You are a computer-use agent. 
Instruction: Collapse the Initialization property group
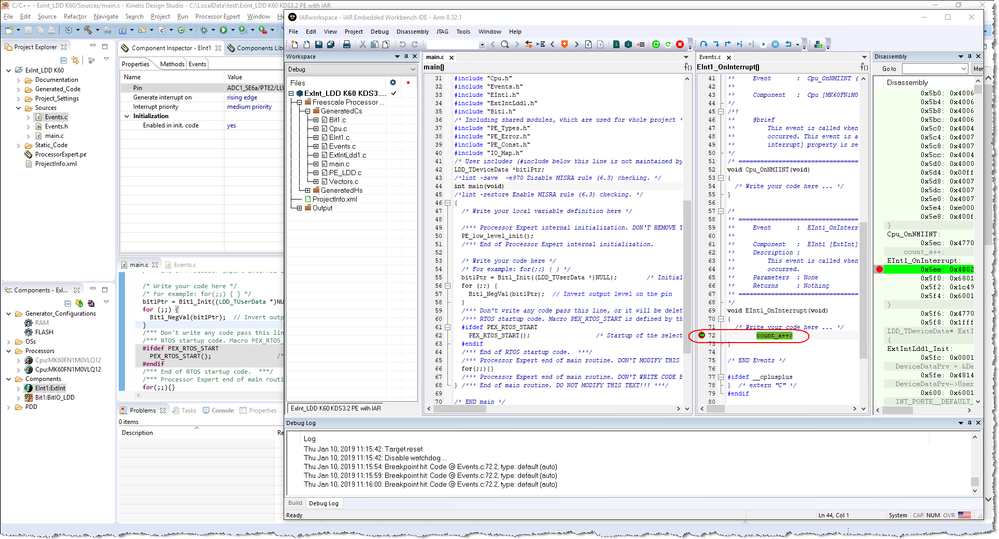(127, 116)
